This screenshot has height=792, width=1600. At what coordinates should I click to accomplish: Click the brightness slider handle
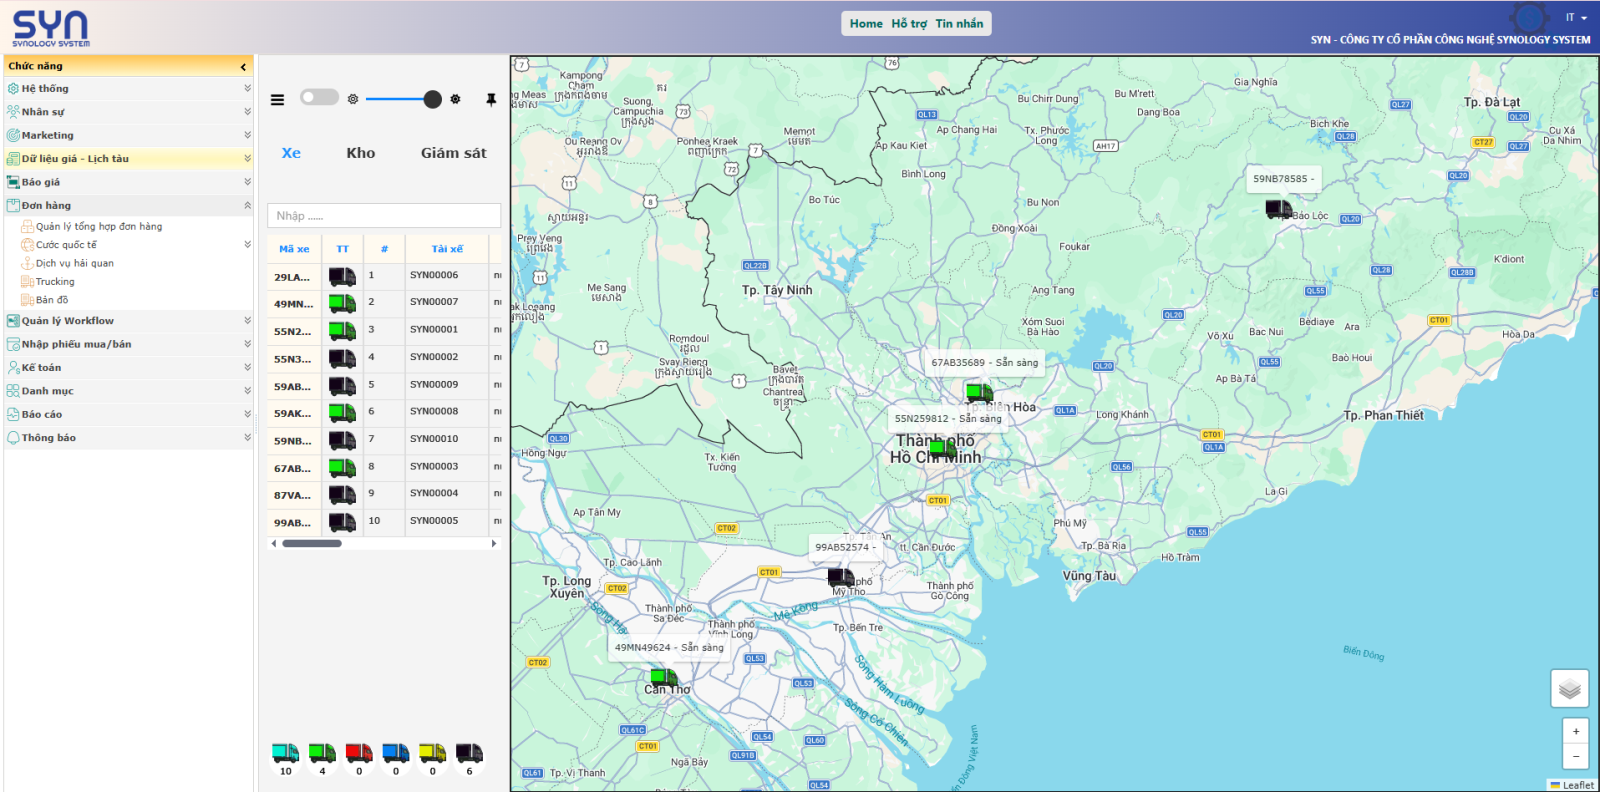(x=432, y=99)
